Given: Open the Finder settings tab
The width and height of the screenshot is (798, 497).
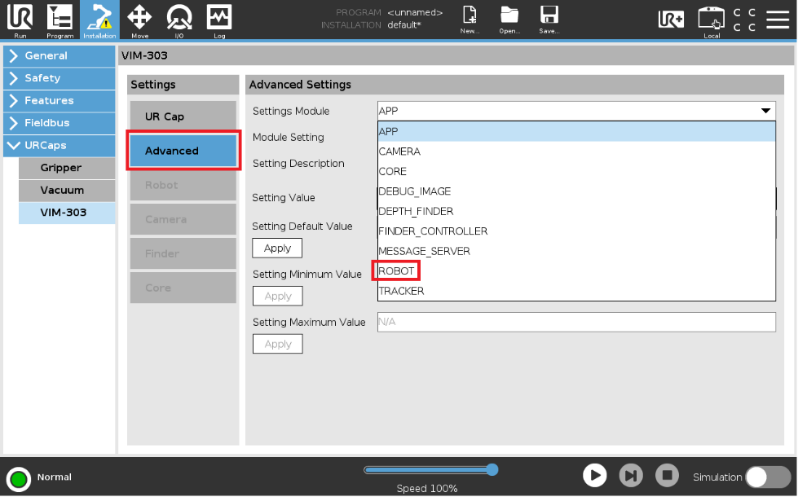Looking at the screenshot, I should pos(183,253).
